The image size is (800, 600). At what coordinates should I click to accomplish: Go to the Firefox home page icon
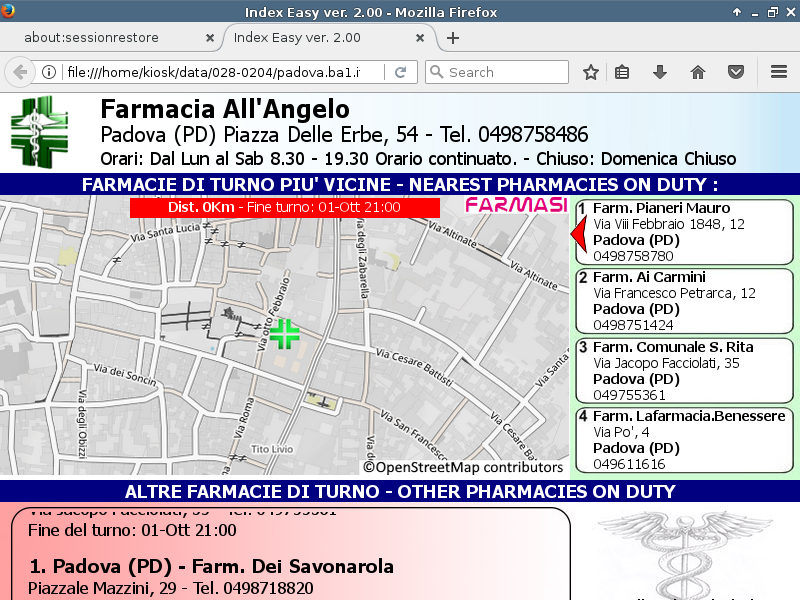tap(698, 72)
